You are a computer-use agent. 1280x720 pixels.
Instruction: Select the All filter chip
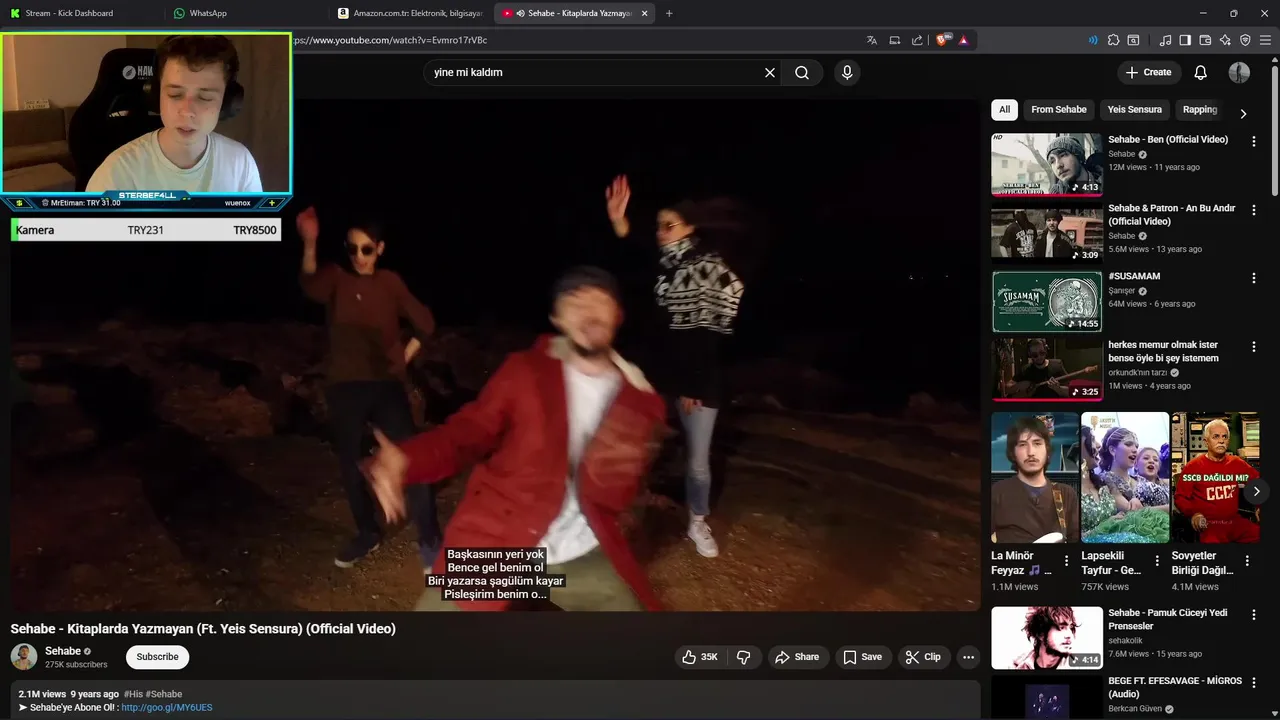pos(1004,110)
